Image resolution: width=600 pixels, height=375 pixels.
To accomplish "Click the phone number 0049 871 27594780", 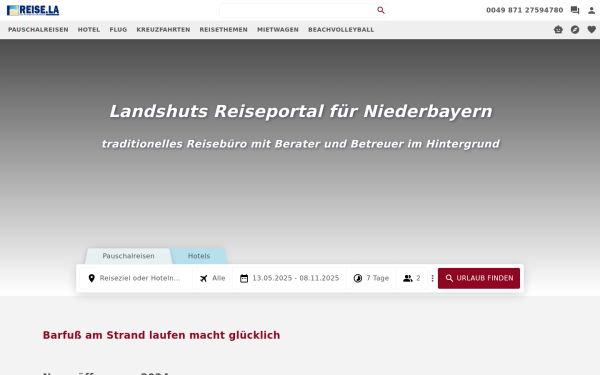I will [525, 10].
